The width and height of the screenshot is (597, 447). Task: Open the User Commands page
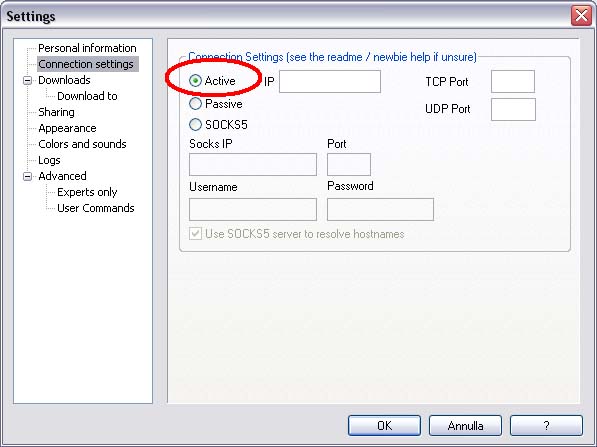coord(96,208)
